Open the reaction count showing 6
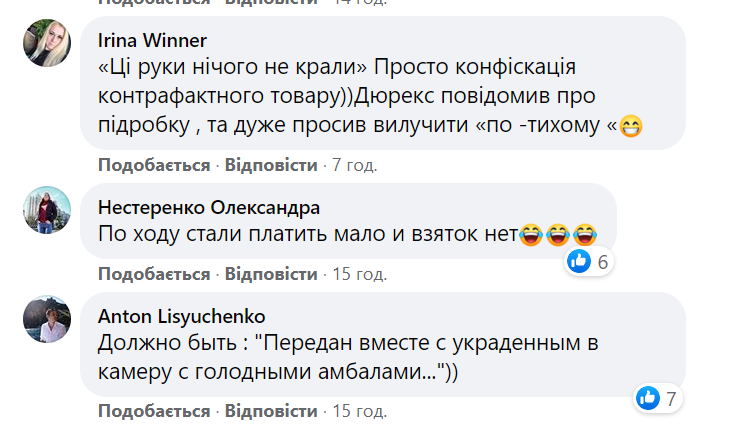 603,262
